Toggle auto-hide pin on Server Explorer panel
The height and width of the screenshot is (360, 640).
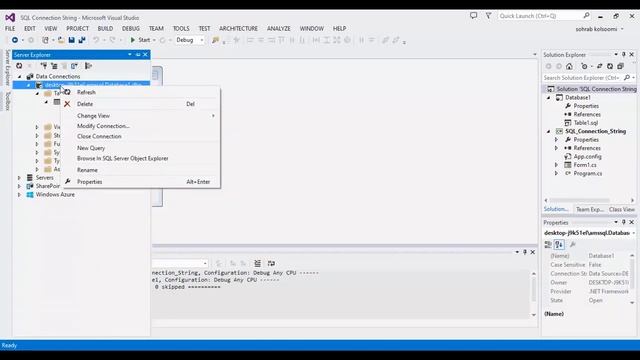click(138, 55)
